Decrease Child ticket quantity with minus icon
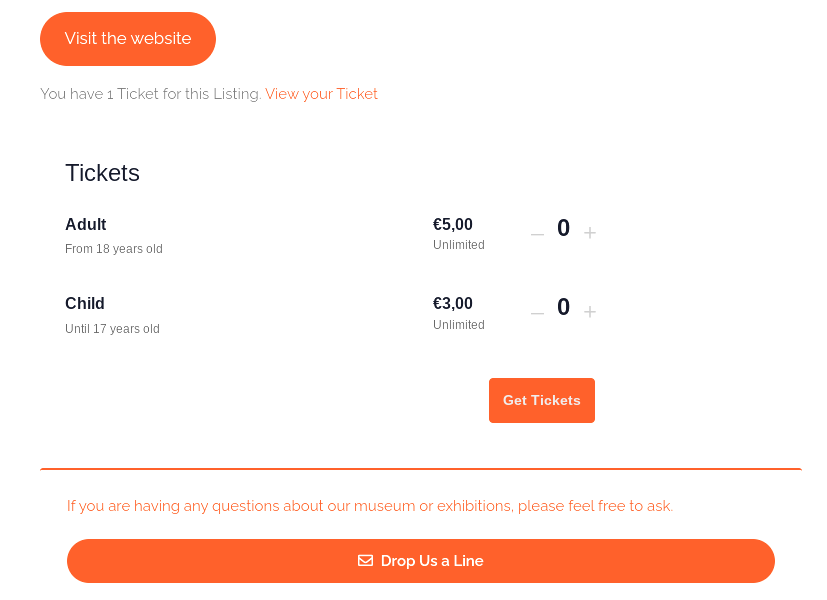 [537, 313]
